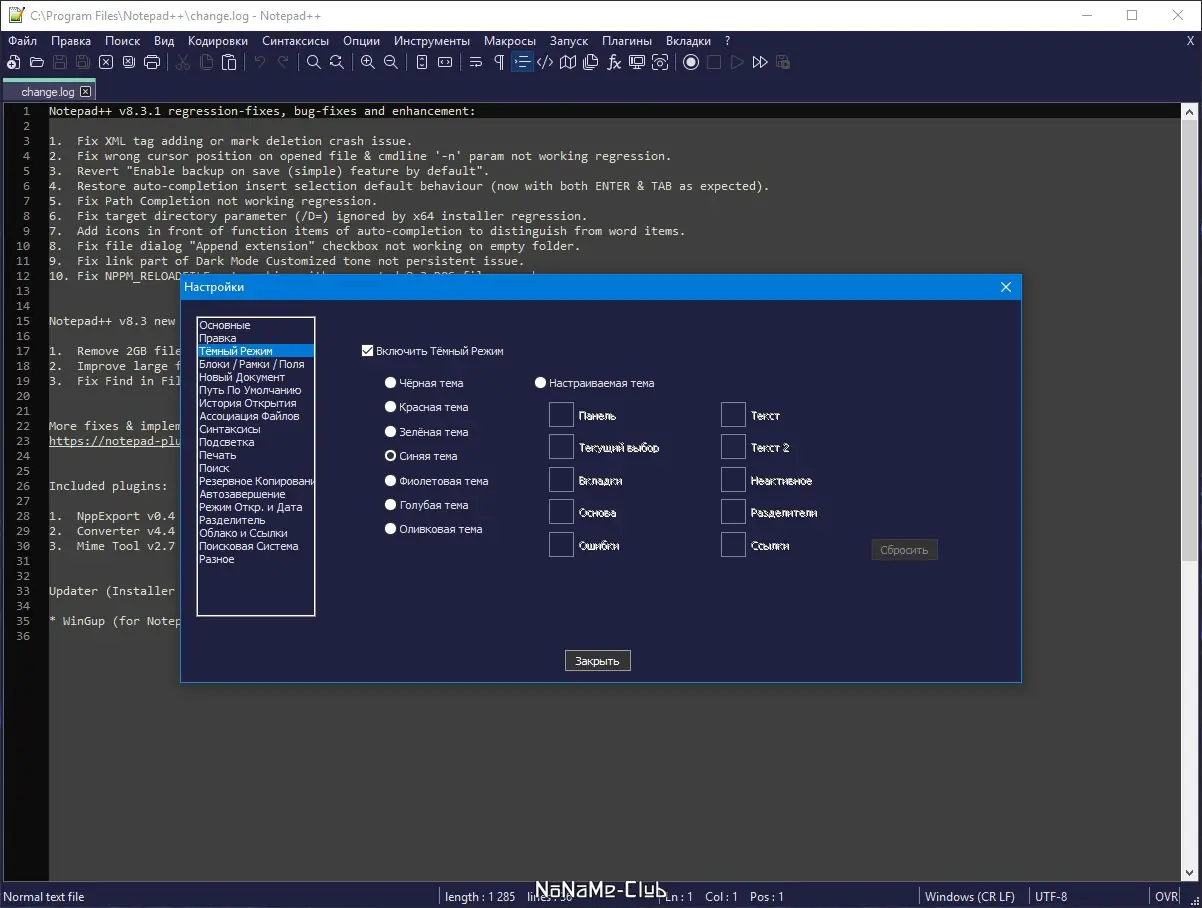Create a new file via toolbar icon
Screen dimensions: 1202x908
pyautogui.click(x=14, y=62)
